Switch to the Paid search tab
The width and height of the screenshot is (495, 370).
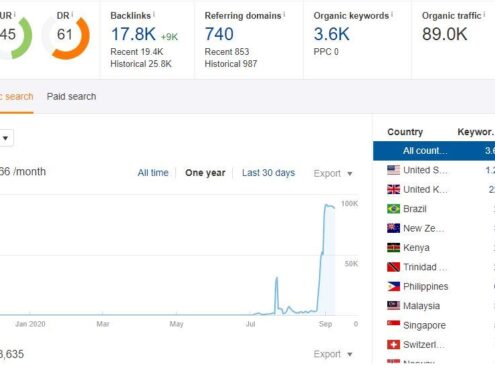tap(71, 97)
